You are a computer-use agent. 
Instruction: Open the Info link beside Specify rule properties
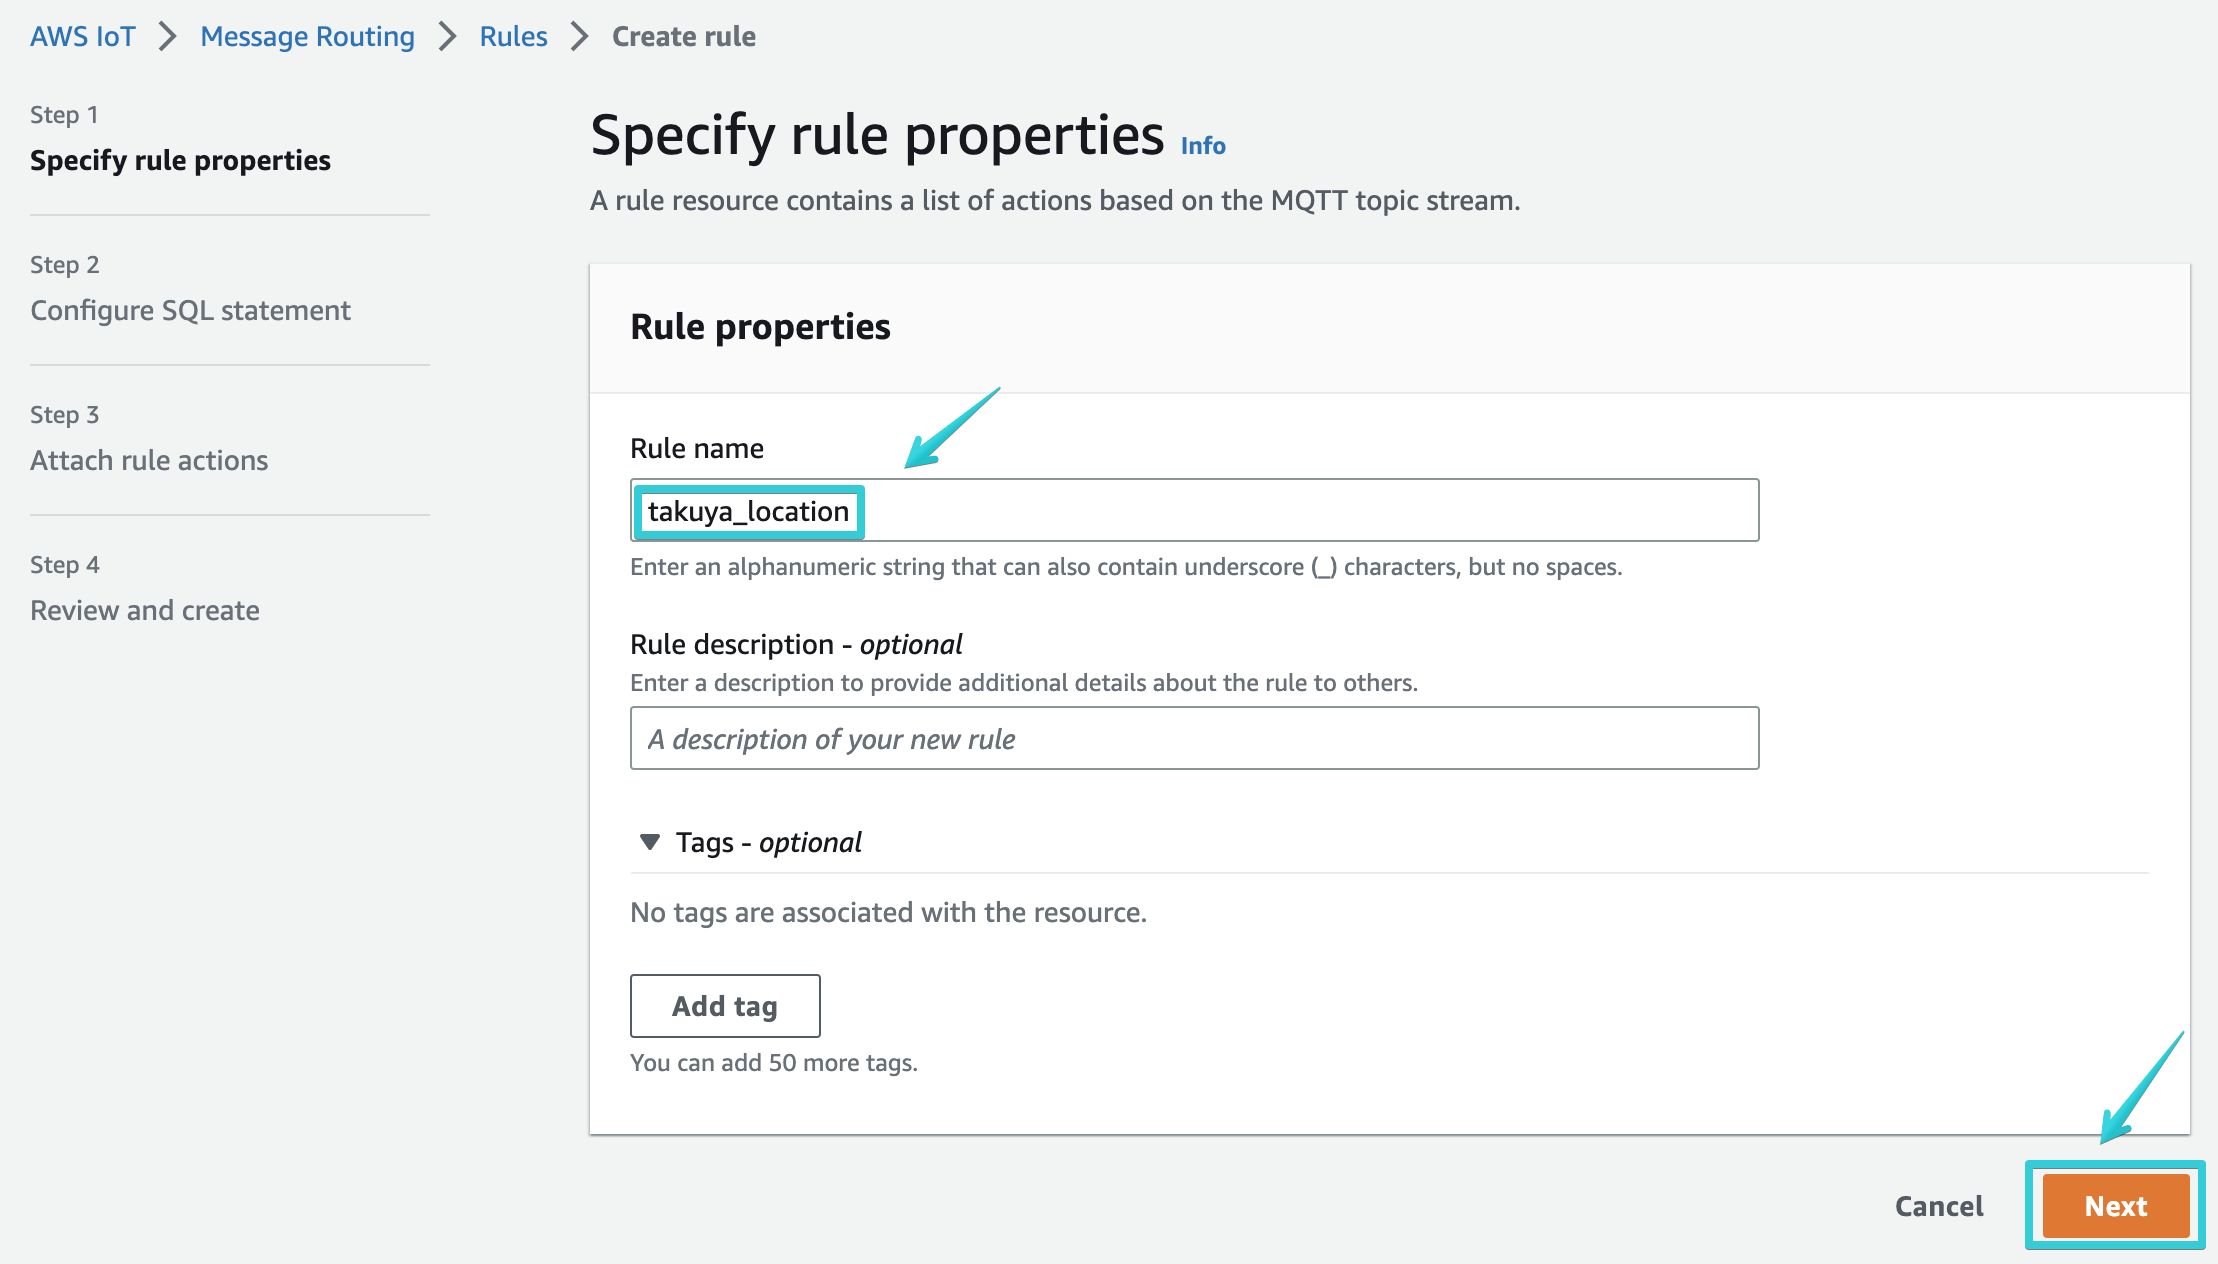1203,145
